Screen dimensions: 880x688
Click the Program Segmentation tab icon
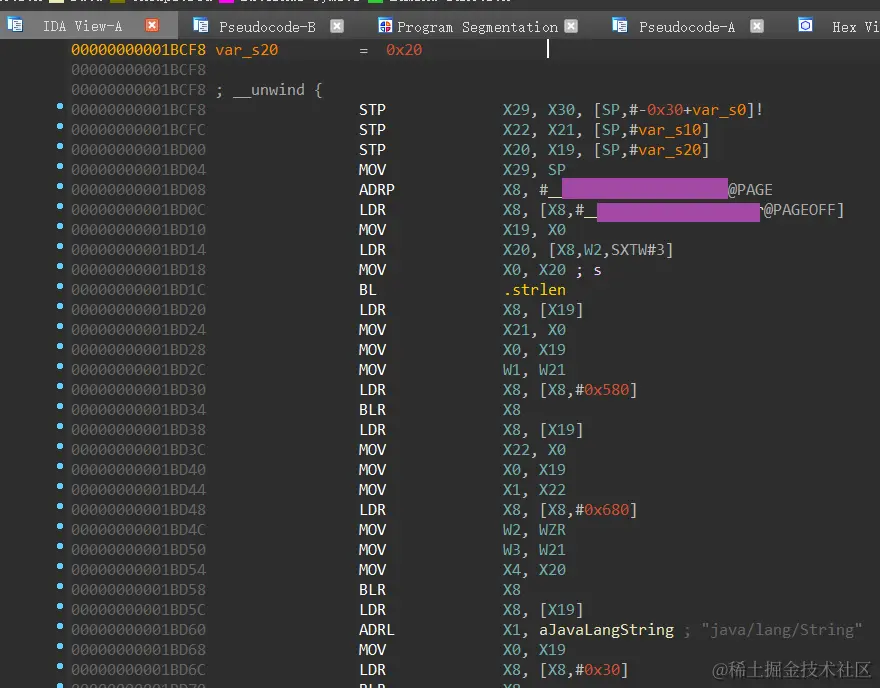(385, 25)
